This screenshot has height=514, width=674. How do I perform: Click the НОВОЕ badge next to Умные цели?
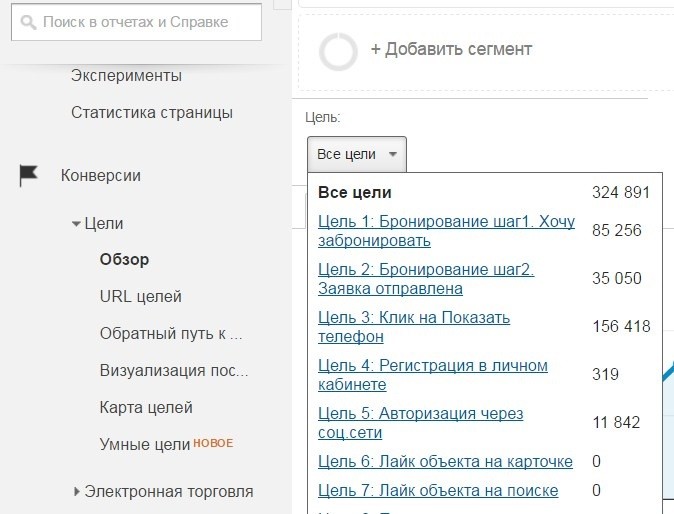pos(213,443)
